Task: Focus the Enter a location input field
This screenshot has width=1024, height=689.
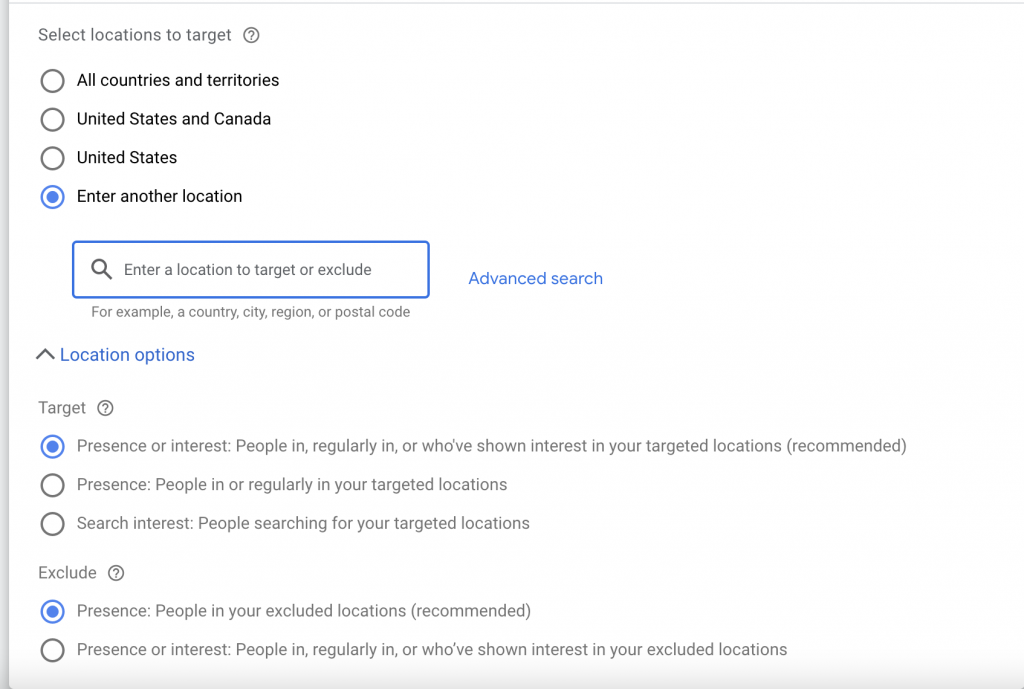Action: pyautogui.click(x=260, y=270)
